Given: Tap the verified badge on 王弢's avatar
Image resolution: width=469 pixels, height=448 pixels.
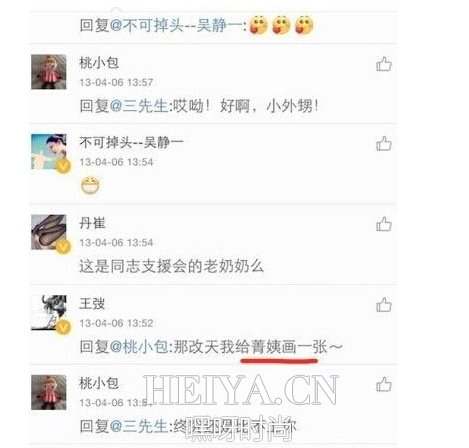Looking at the screenshot, I should tap(63, 327).
